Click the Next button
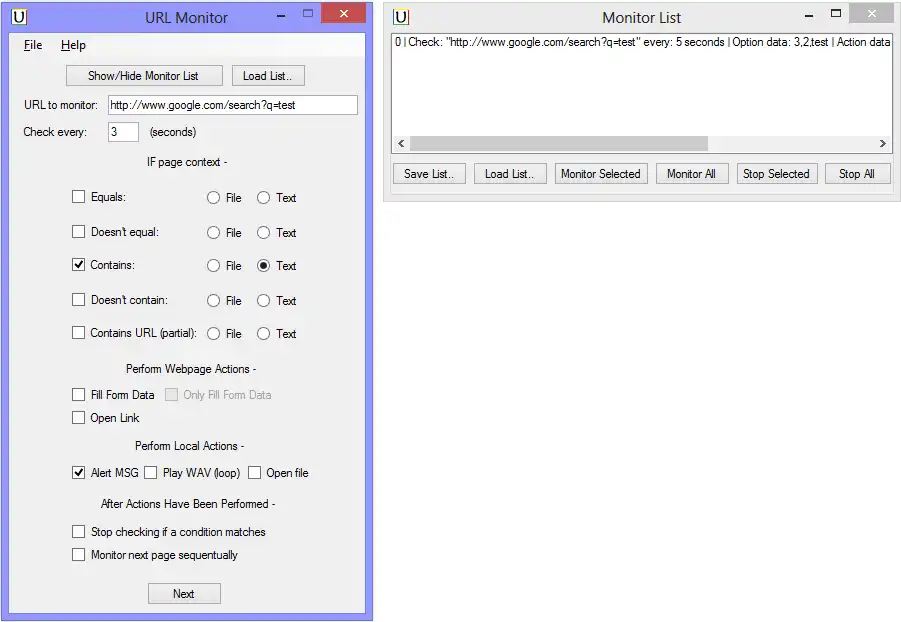This screenshot has width=901, height=622. coord(184,593)
